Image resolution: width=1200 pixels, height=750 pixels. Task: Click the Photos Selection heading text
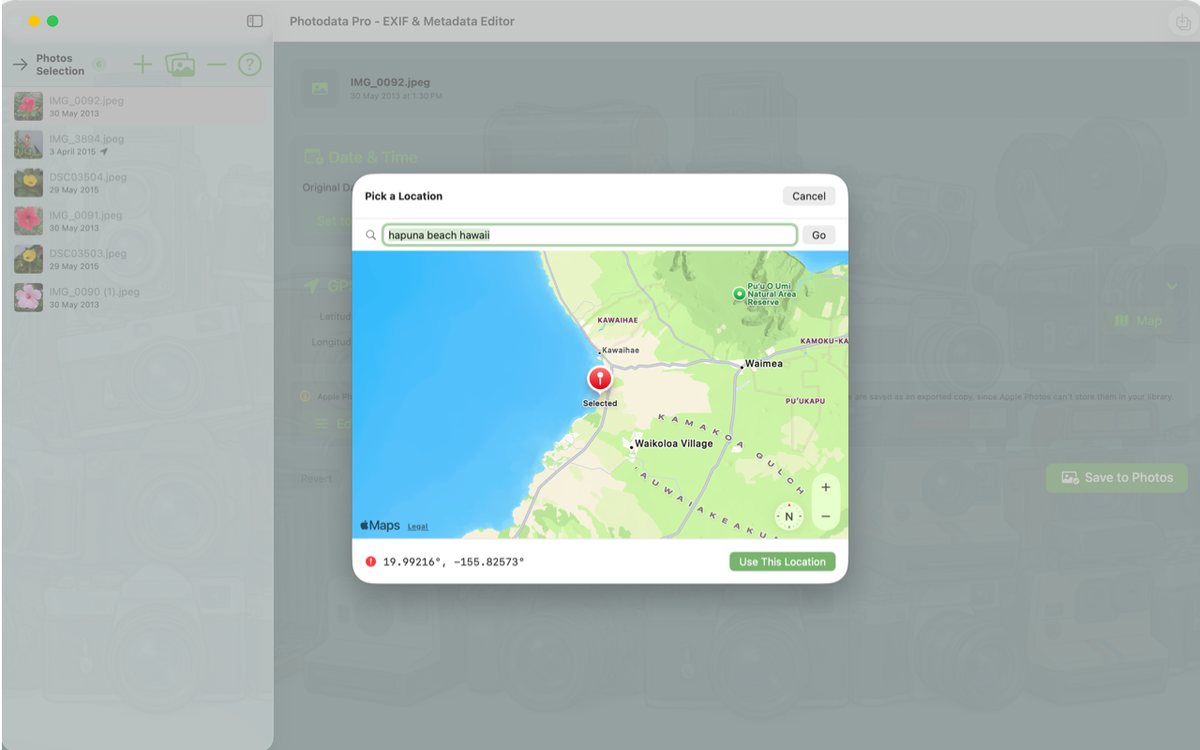pos(60,65)
